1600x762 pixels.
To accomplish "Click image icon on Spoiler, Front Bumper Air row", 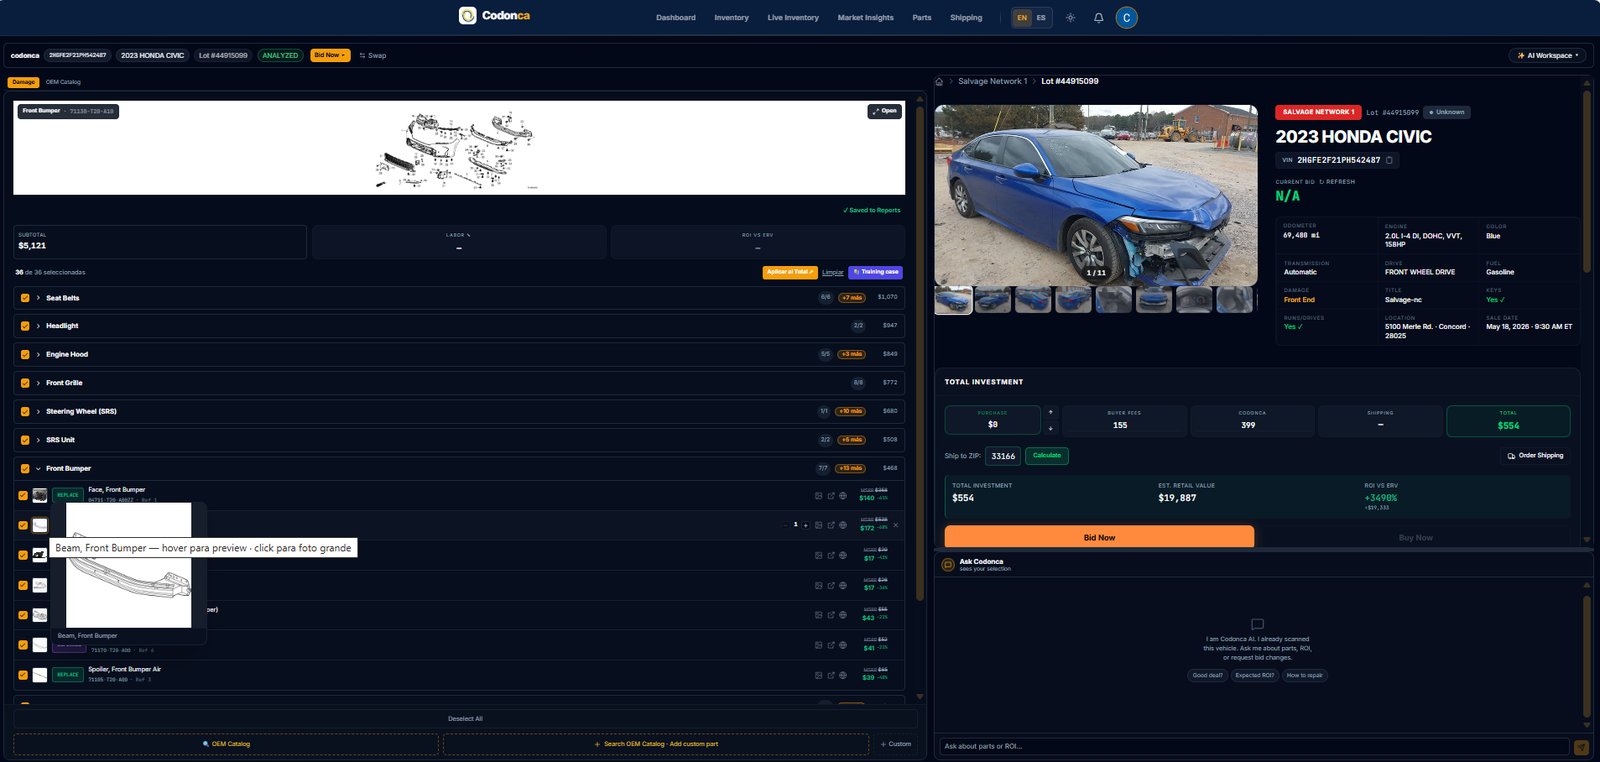I will pyautogui.click(x=818, y=676).
